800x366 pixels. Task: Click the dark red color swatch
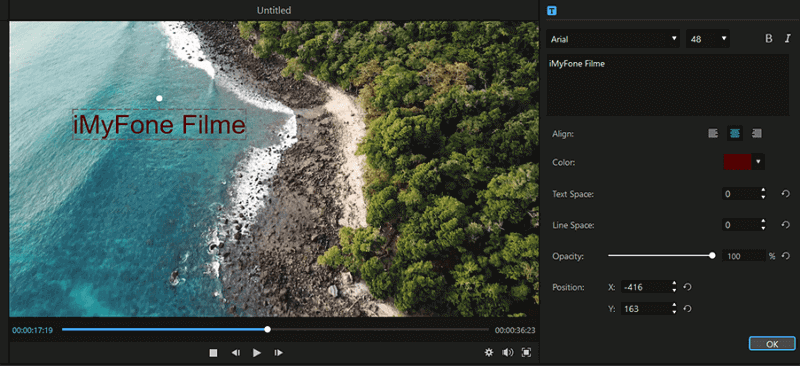coord(737,162)
